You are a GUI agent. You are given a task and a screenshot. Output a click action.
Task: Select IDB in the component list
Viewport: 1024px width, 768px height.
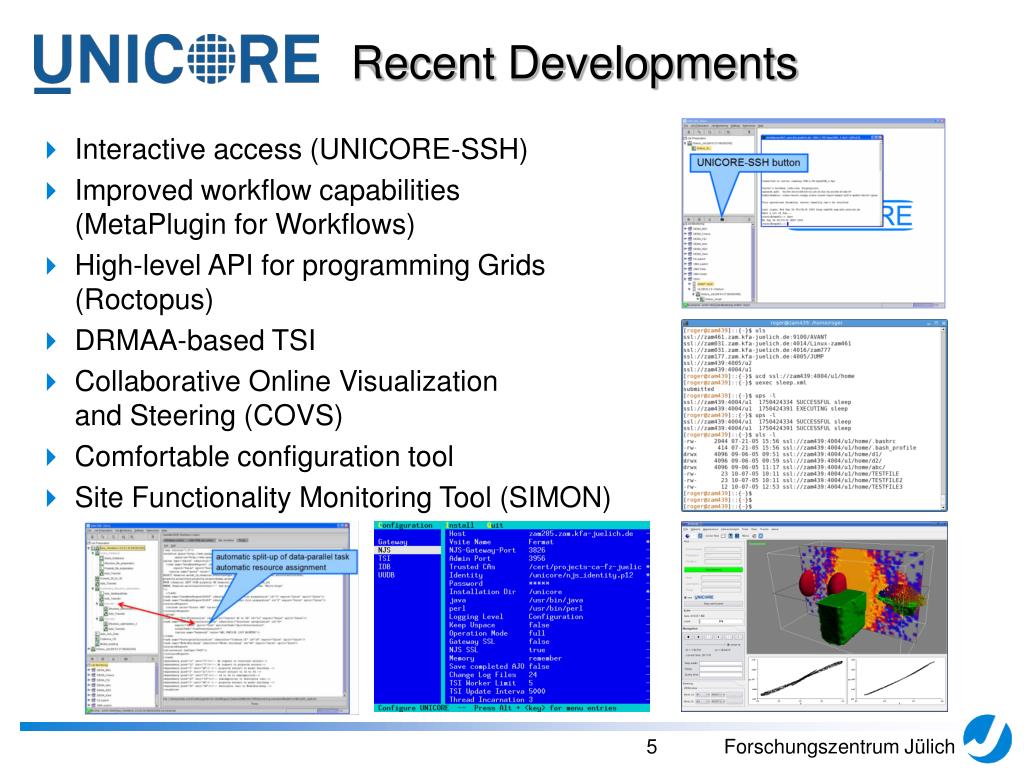(x=384, y=567)
